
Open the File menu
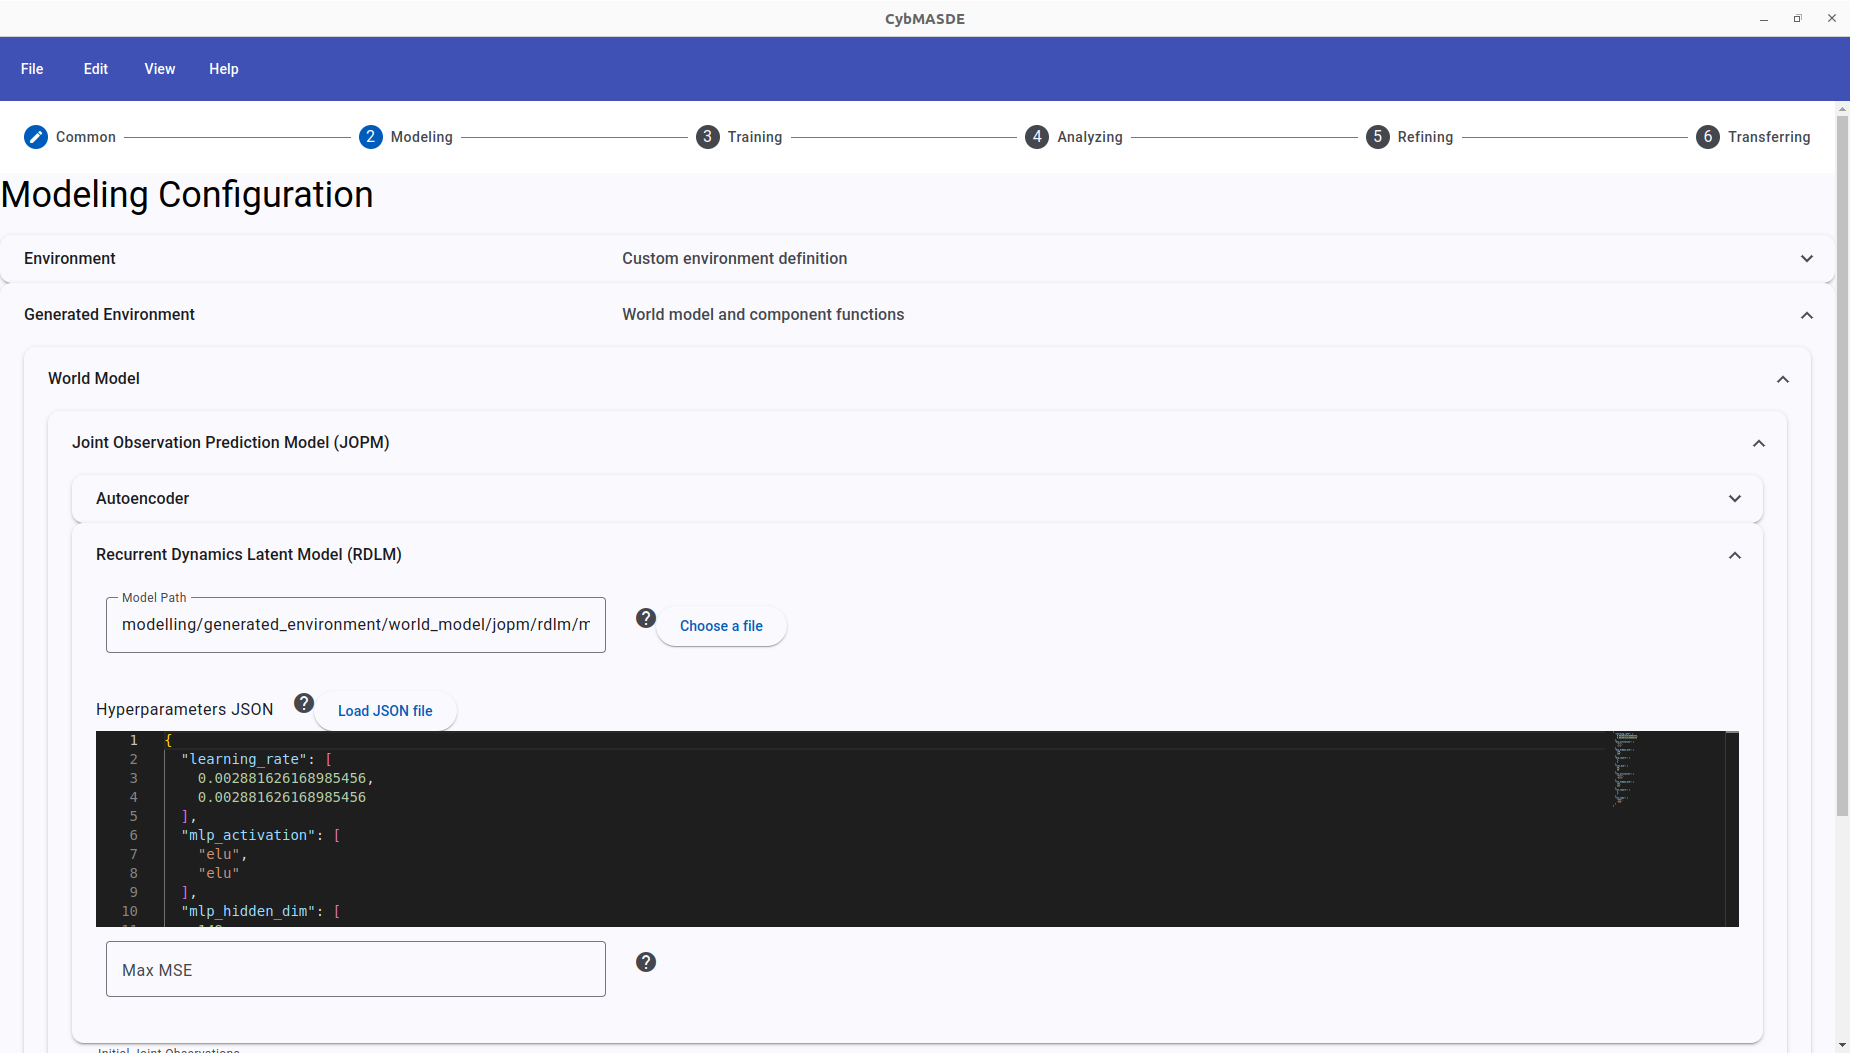point(32,69)
